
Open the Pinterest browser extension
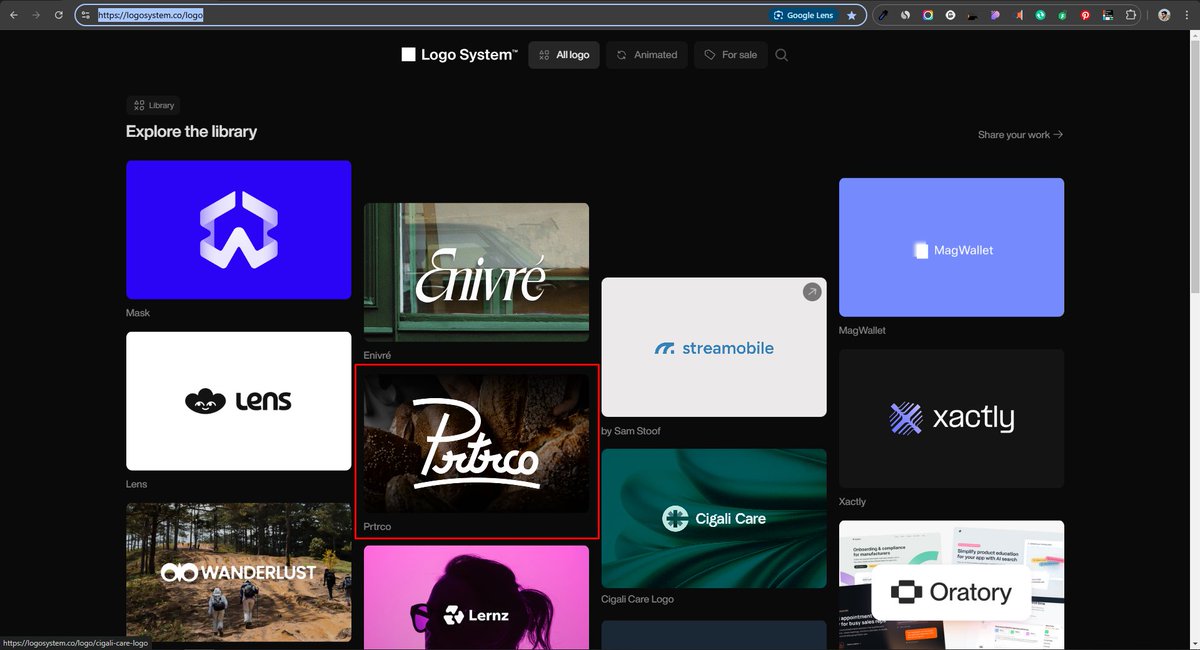pos(1086,15)
